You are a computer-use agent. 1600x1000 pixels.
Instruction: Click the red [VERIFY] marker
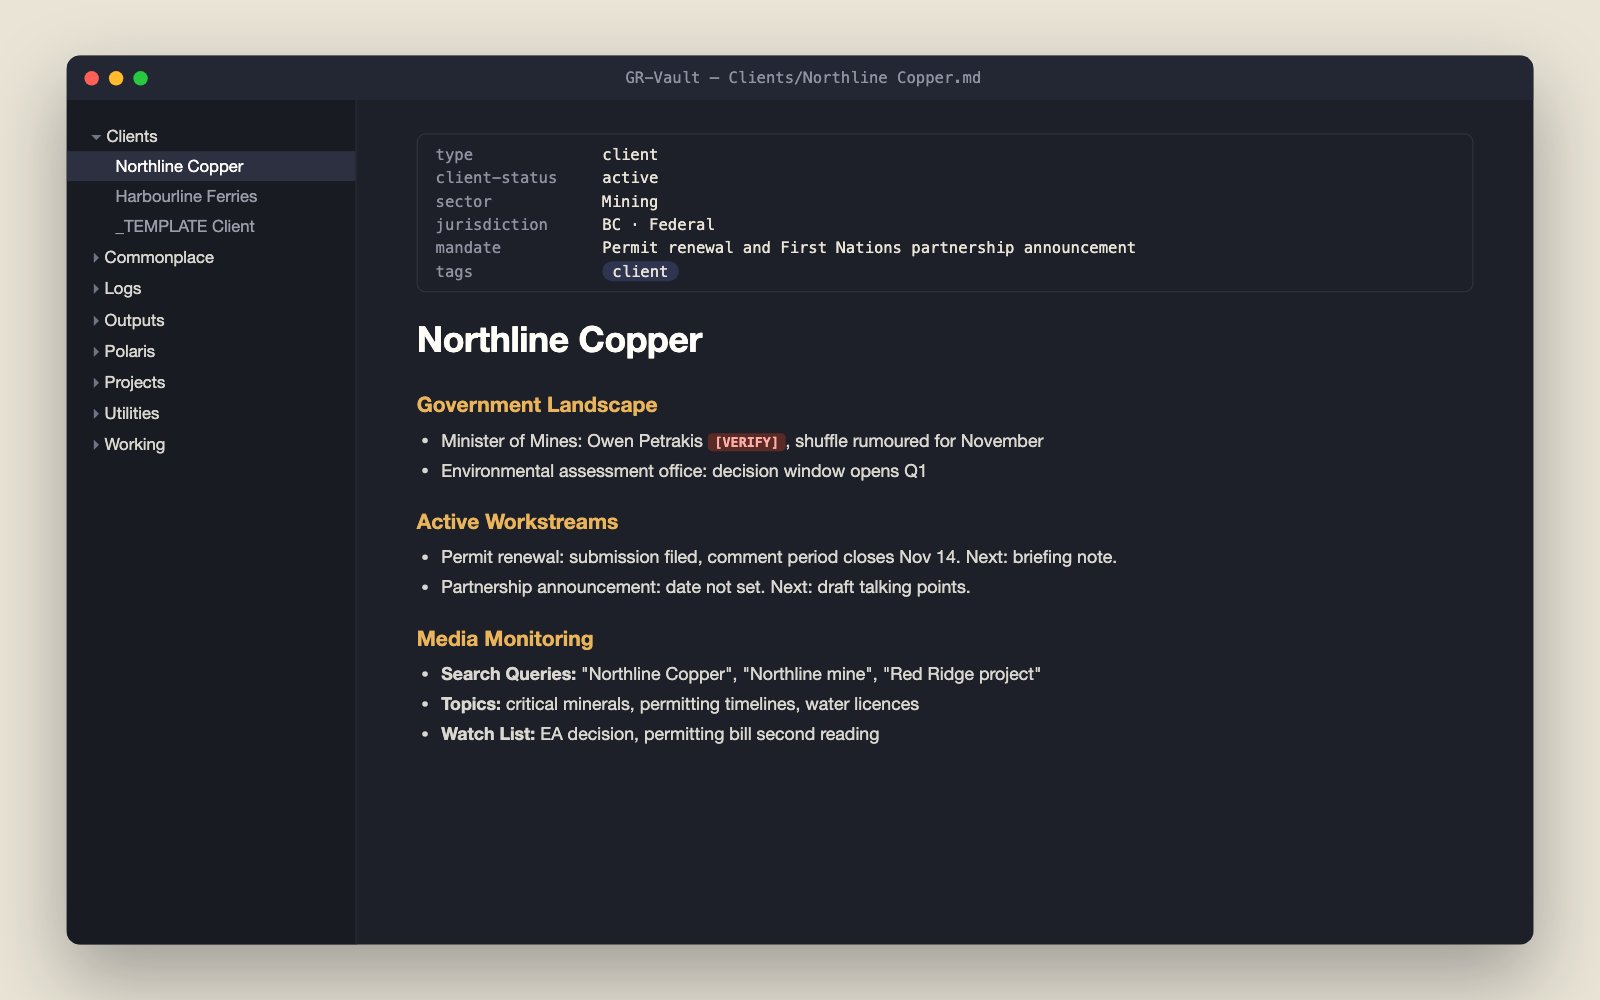click(747, 442)
